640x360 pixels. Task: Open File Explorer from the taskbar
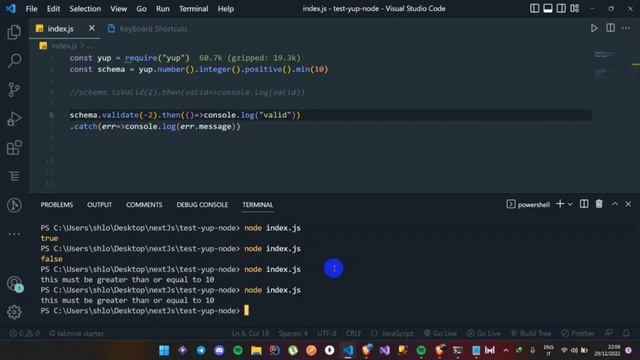click(256, 350)
